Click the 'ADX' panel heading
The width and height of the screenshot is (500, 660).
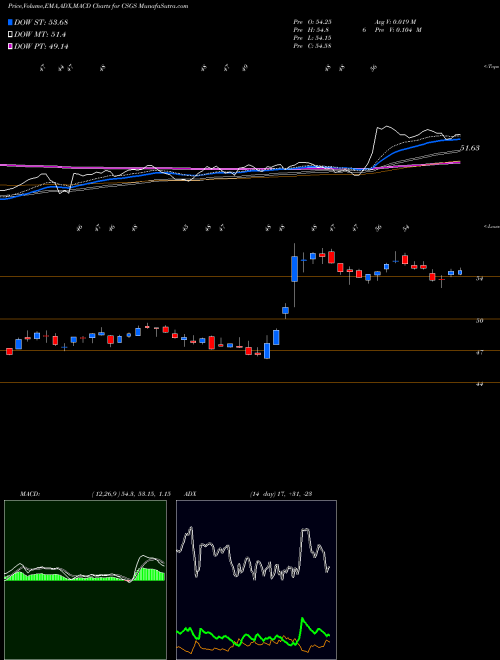click(191, 494)
